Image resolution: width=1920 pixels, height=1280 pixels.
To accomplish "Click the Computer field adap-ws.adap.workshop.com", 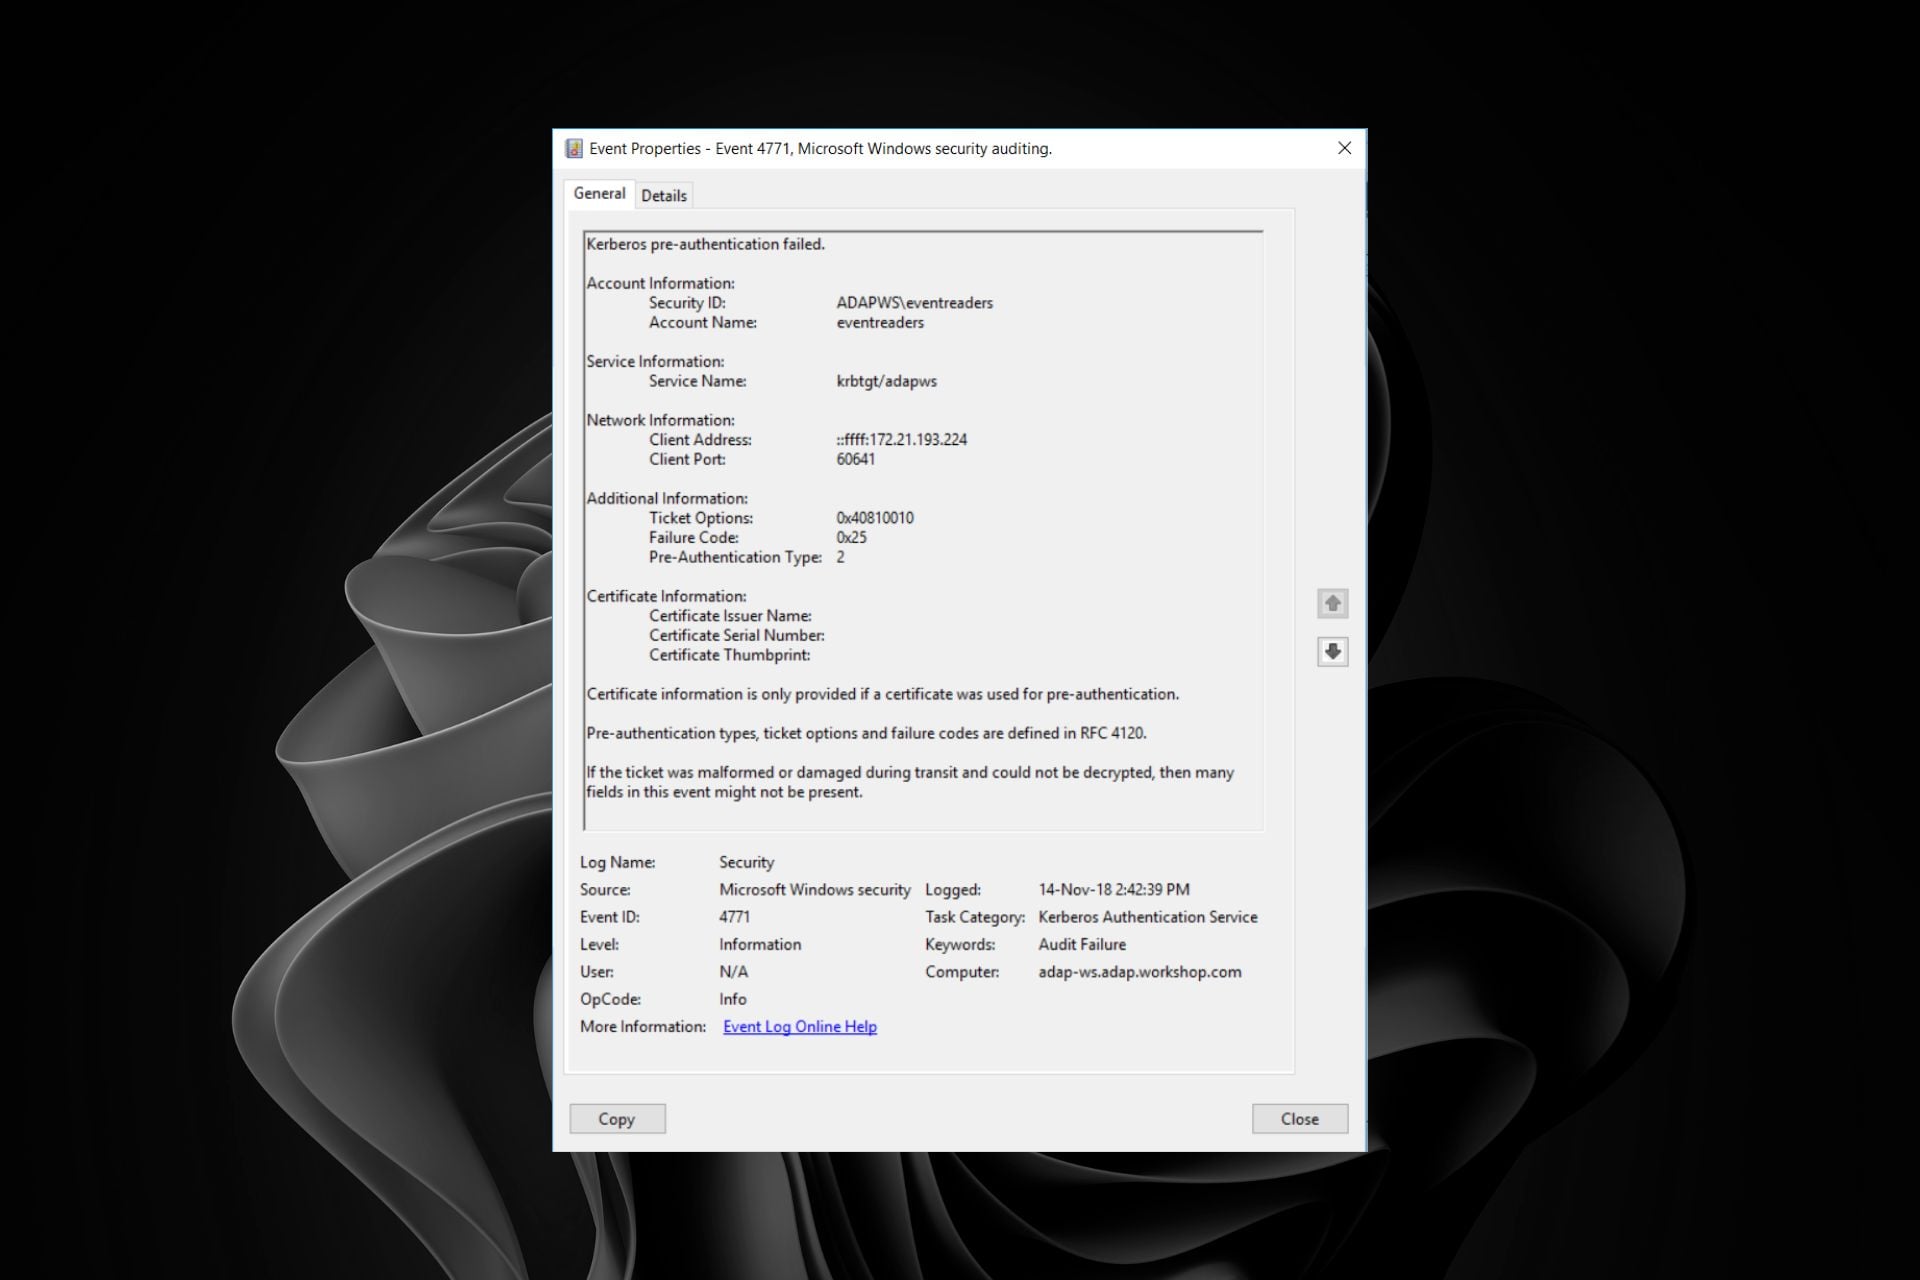I will pos(1139,972).
